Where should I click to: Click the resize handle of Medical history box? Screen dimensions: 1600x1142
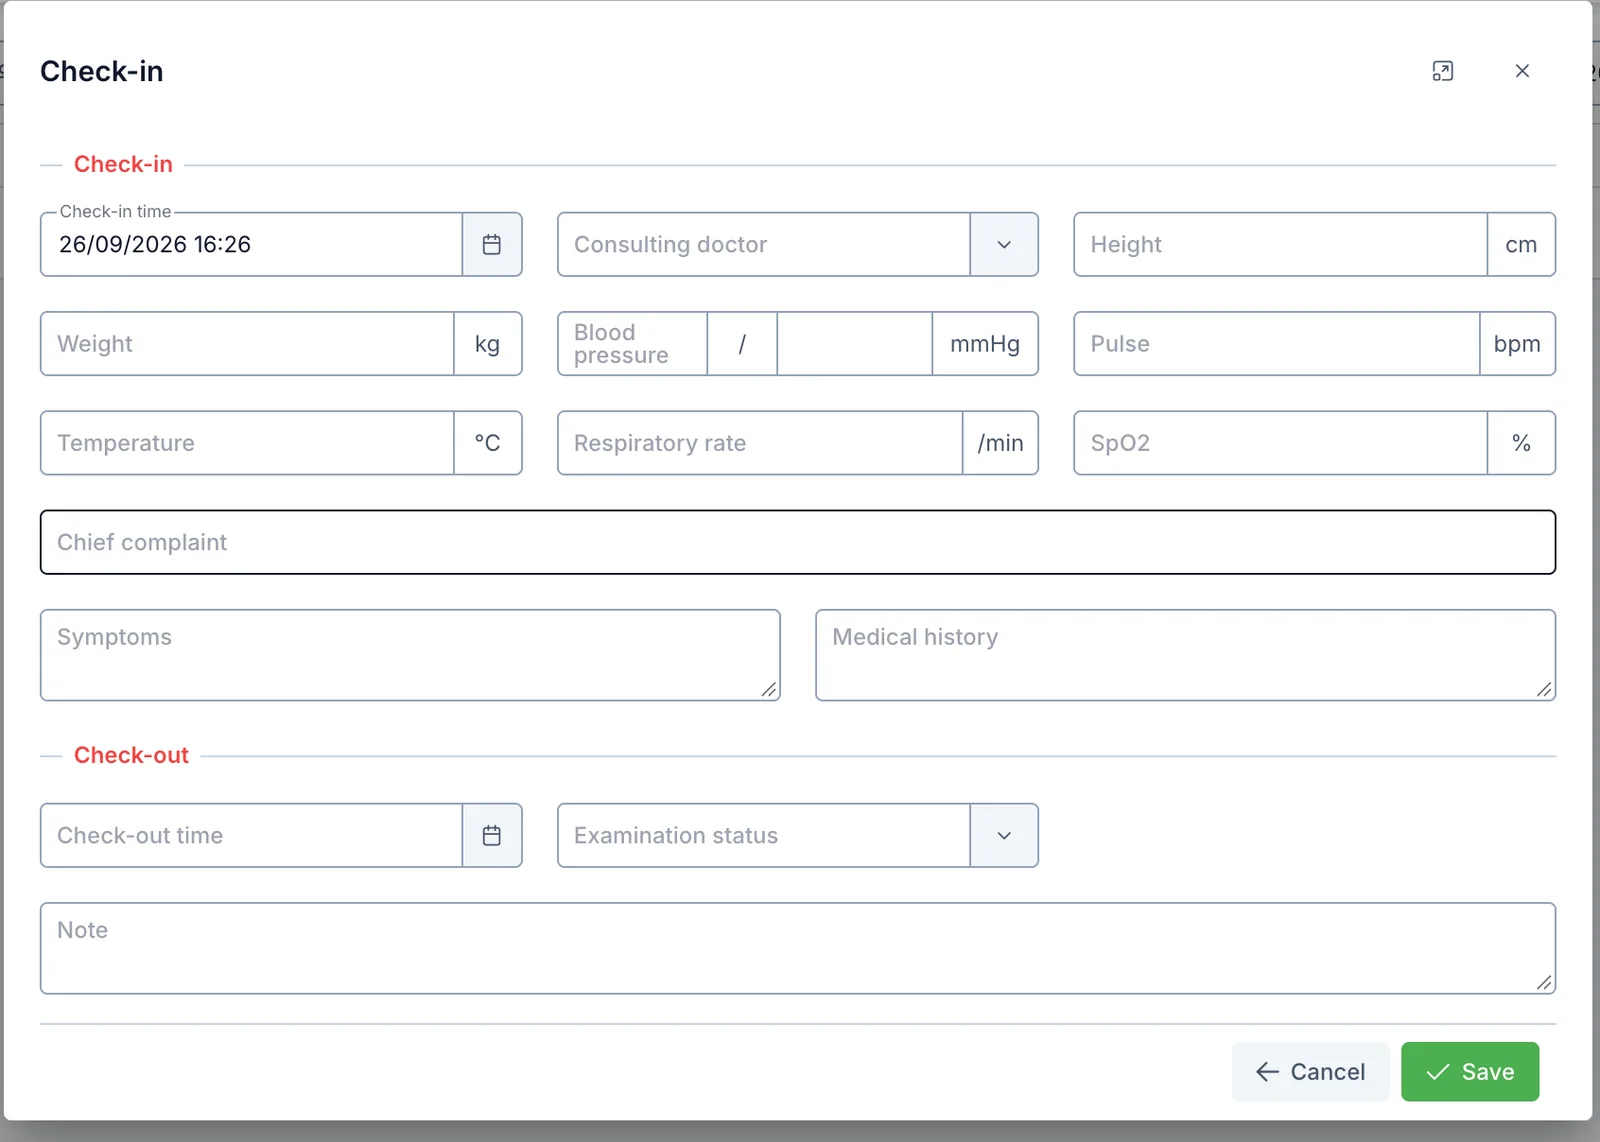[1544, 689]
